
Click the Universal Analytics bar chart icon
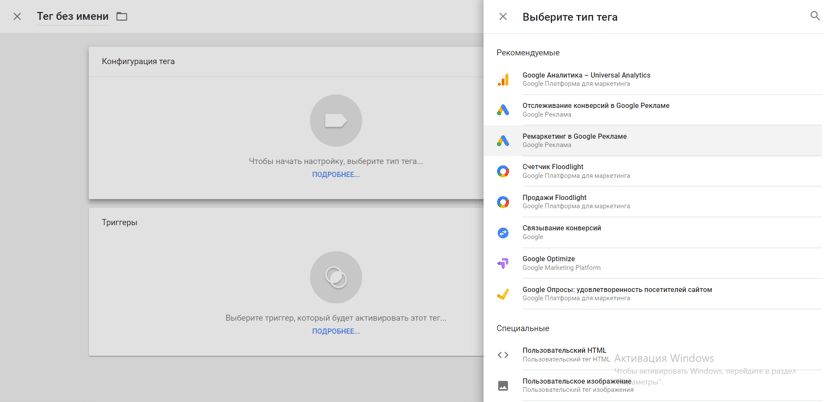click(503, 80)
